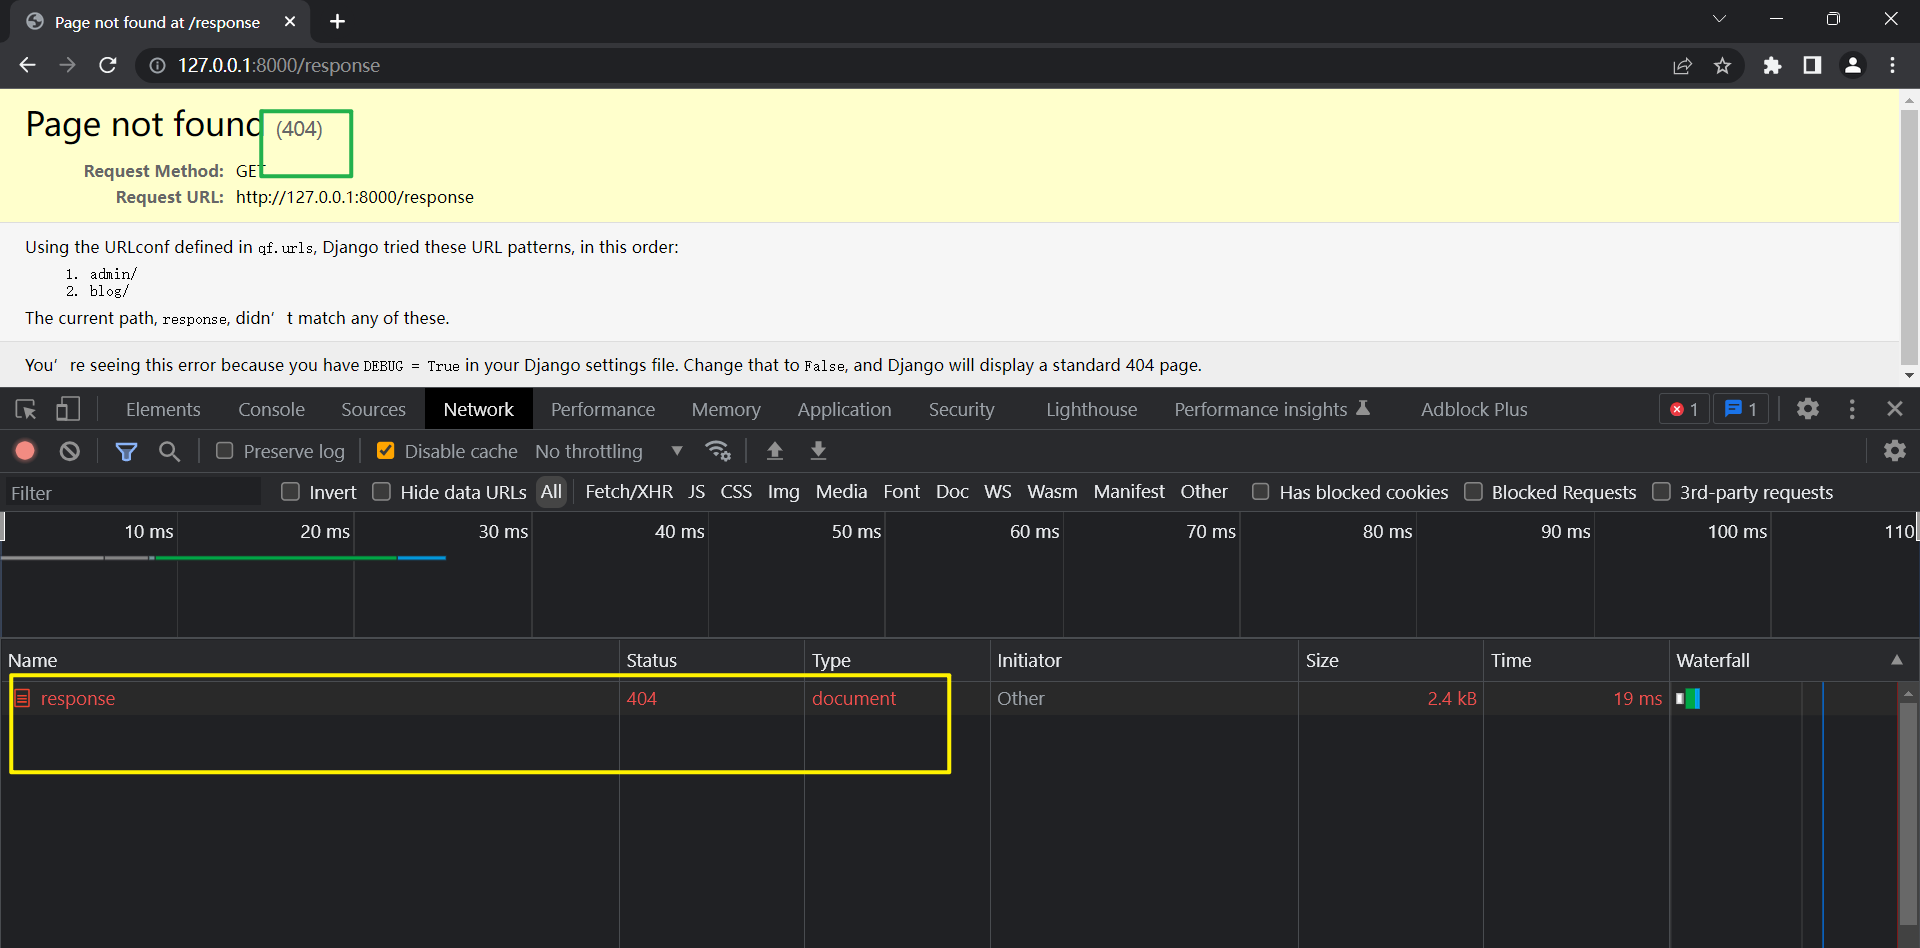Share this page icon
This screenshot has width=1920, height=948.
click(1682, 65)
